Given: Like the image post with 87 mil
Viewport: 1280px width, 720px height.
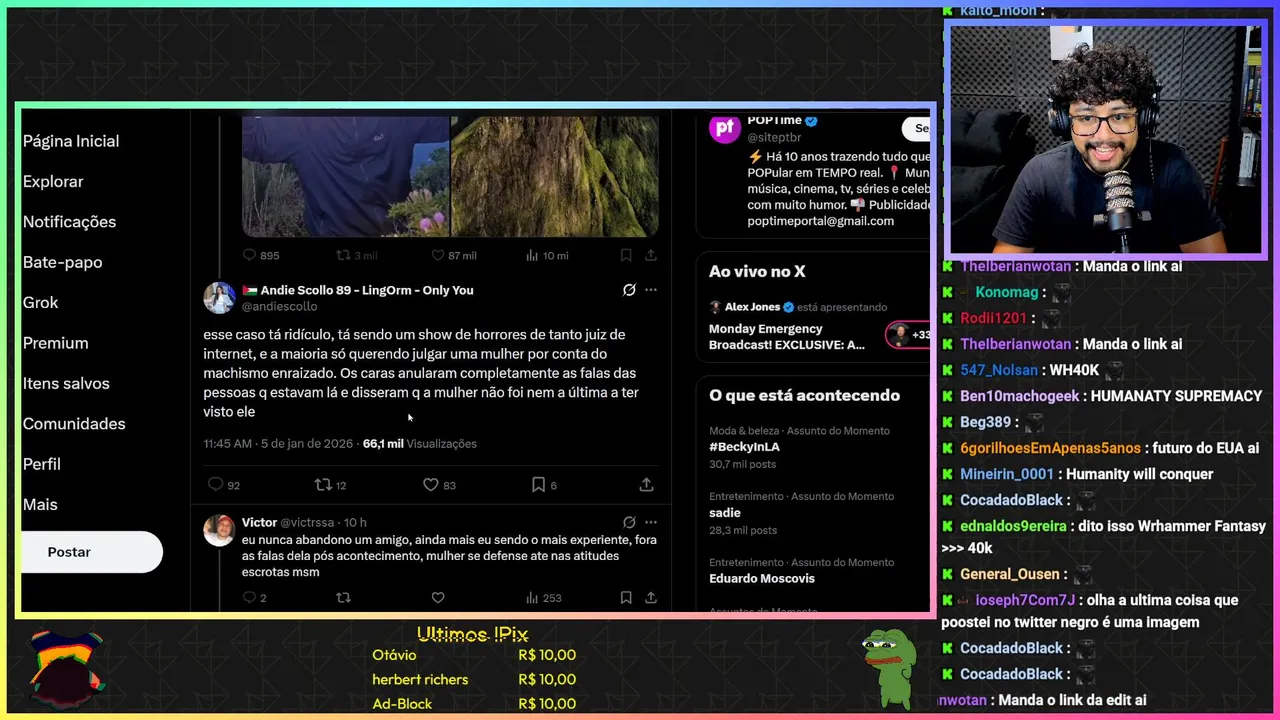Looking at the screenshot, I should pos(437,255).
